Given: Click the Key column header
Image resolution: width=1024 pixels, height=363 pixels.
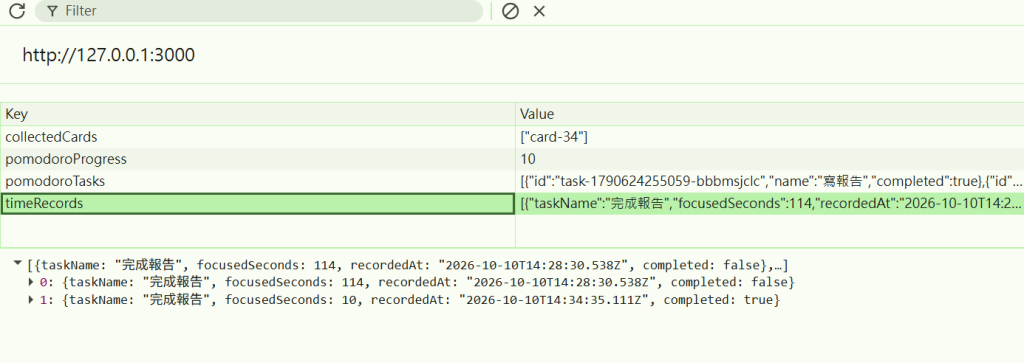Looking at the screenshot, I should pyautogui.click(x=258, y=114).
